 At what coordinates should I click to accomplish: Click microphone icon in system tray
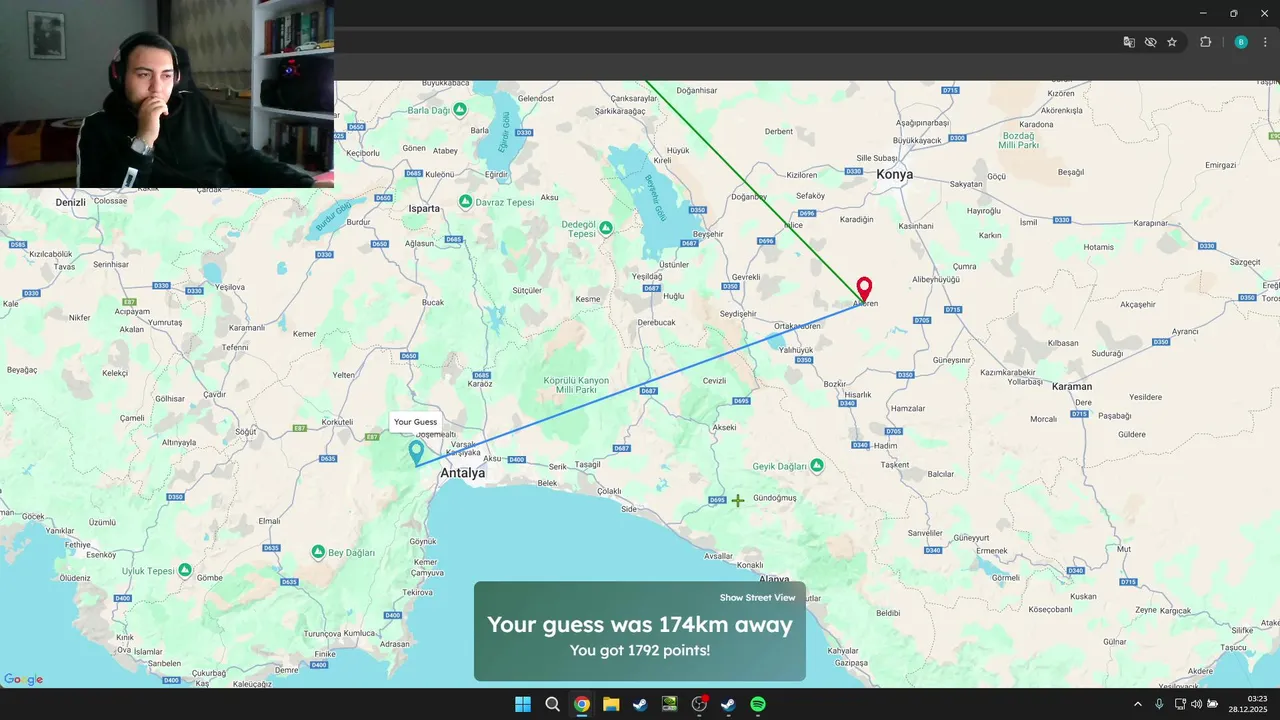[x=1159, y=704]
